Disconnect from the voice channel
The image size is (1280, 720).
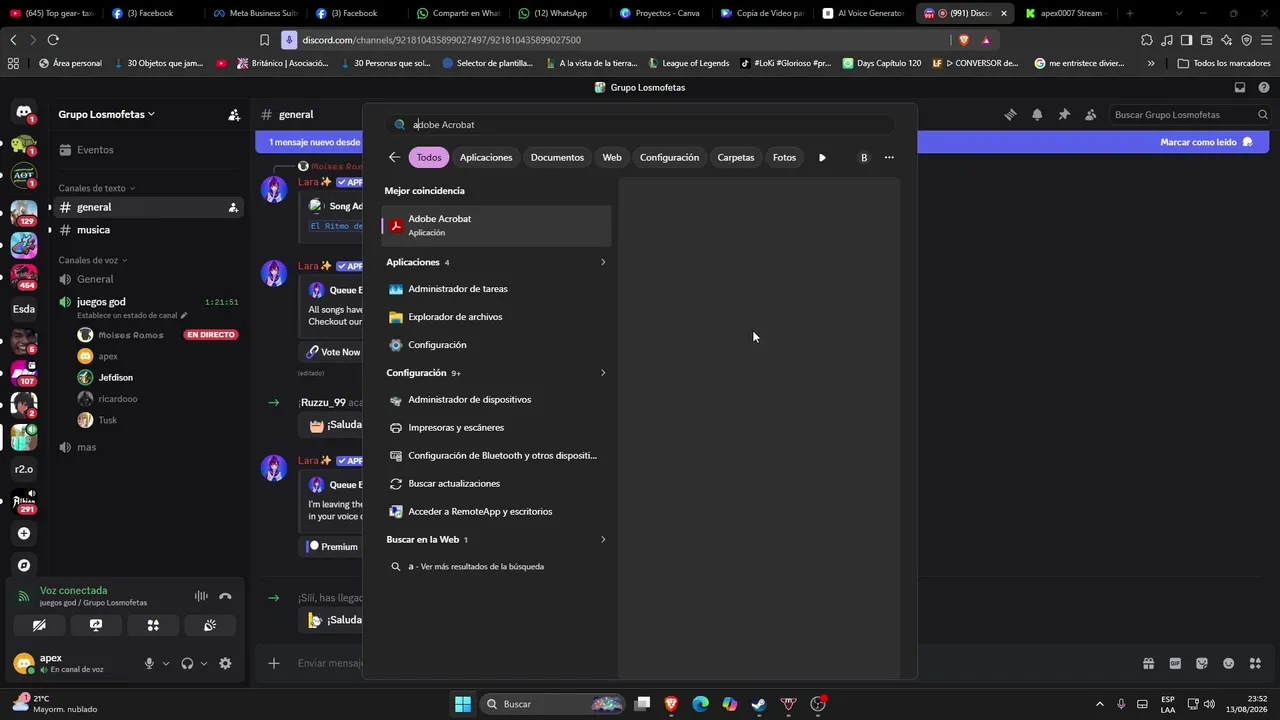click(x=225, y=596)
